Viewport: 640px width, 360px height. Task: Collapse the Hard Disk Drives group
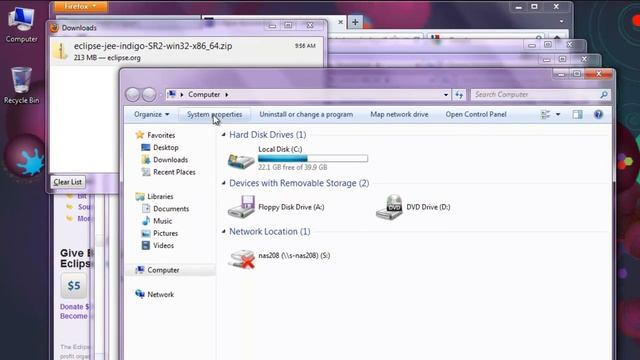coord(224,134)
